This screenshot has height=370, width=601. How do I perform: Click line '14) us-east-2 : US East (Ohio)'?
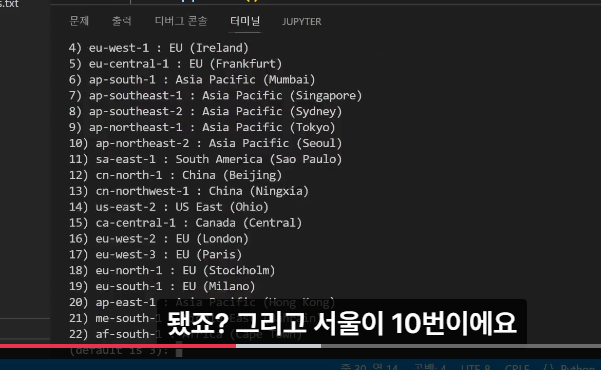click(169, 207)
